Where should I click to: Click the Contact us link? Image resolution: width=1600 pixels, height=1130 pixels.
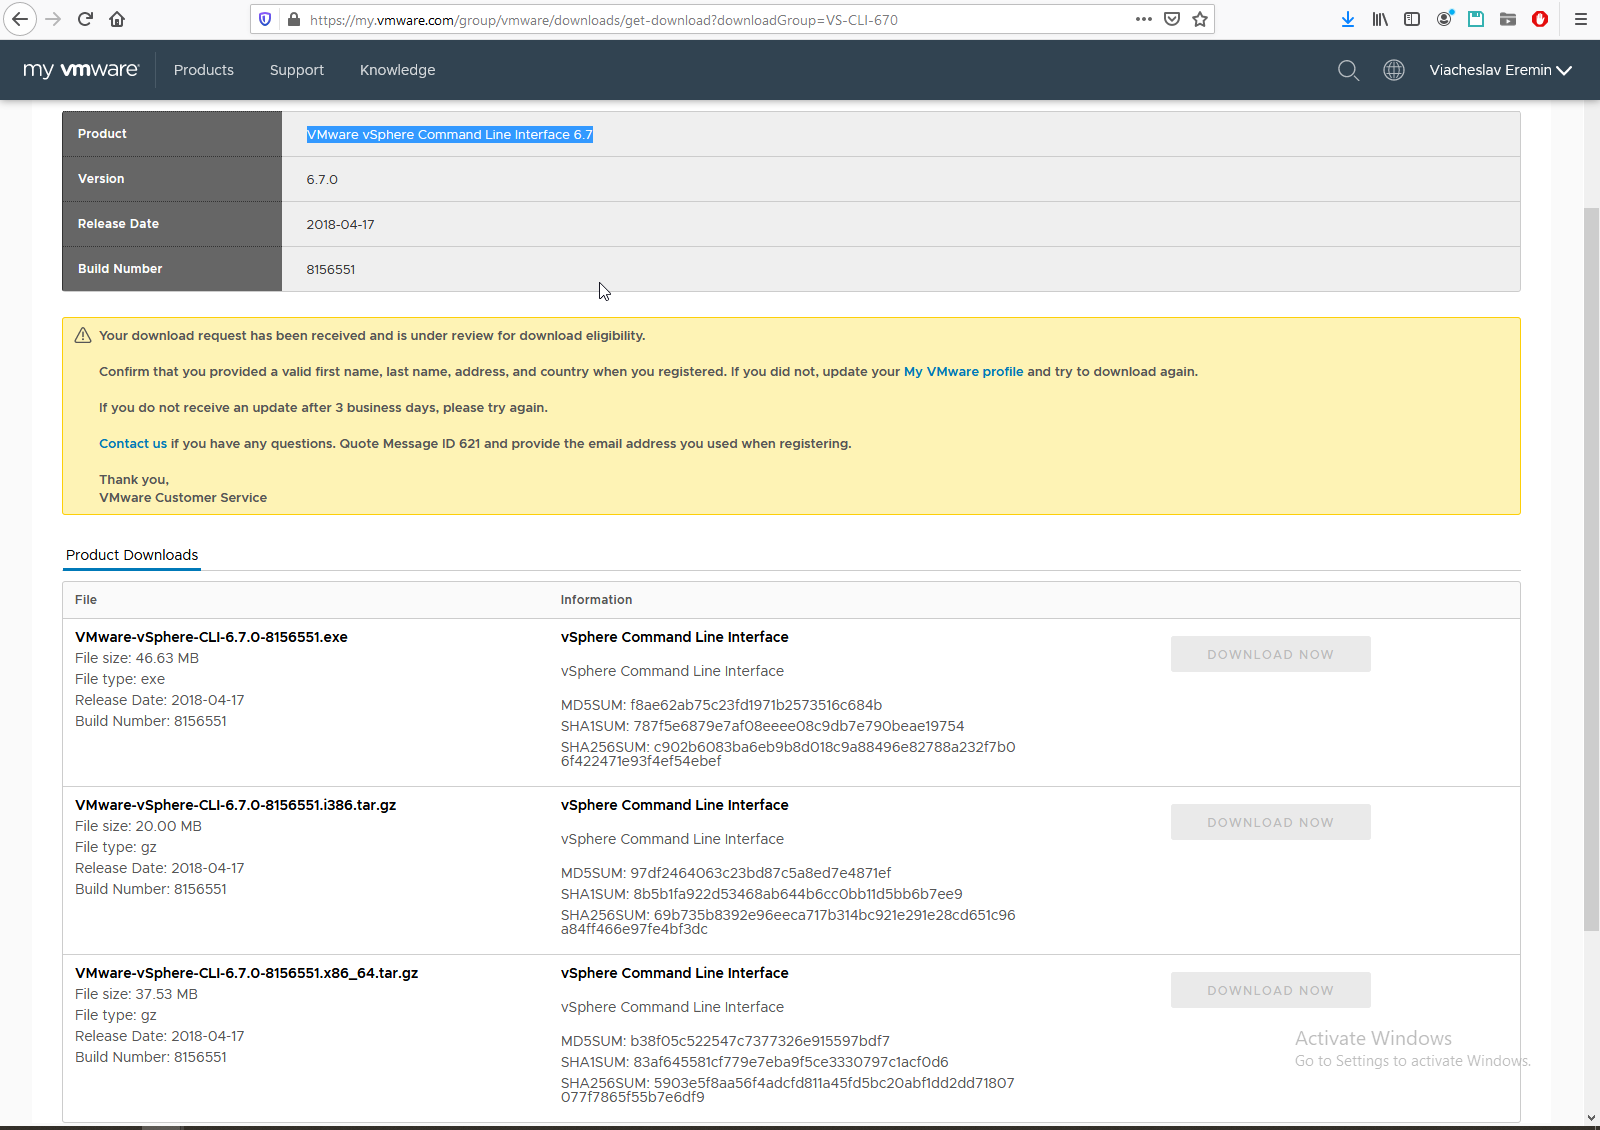tap(133, 444)
